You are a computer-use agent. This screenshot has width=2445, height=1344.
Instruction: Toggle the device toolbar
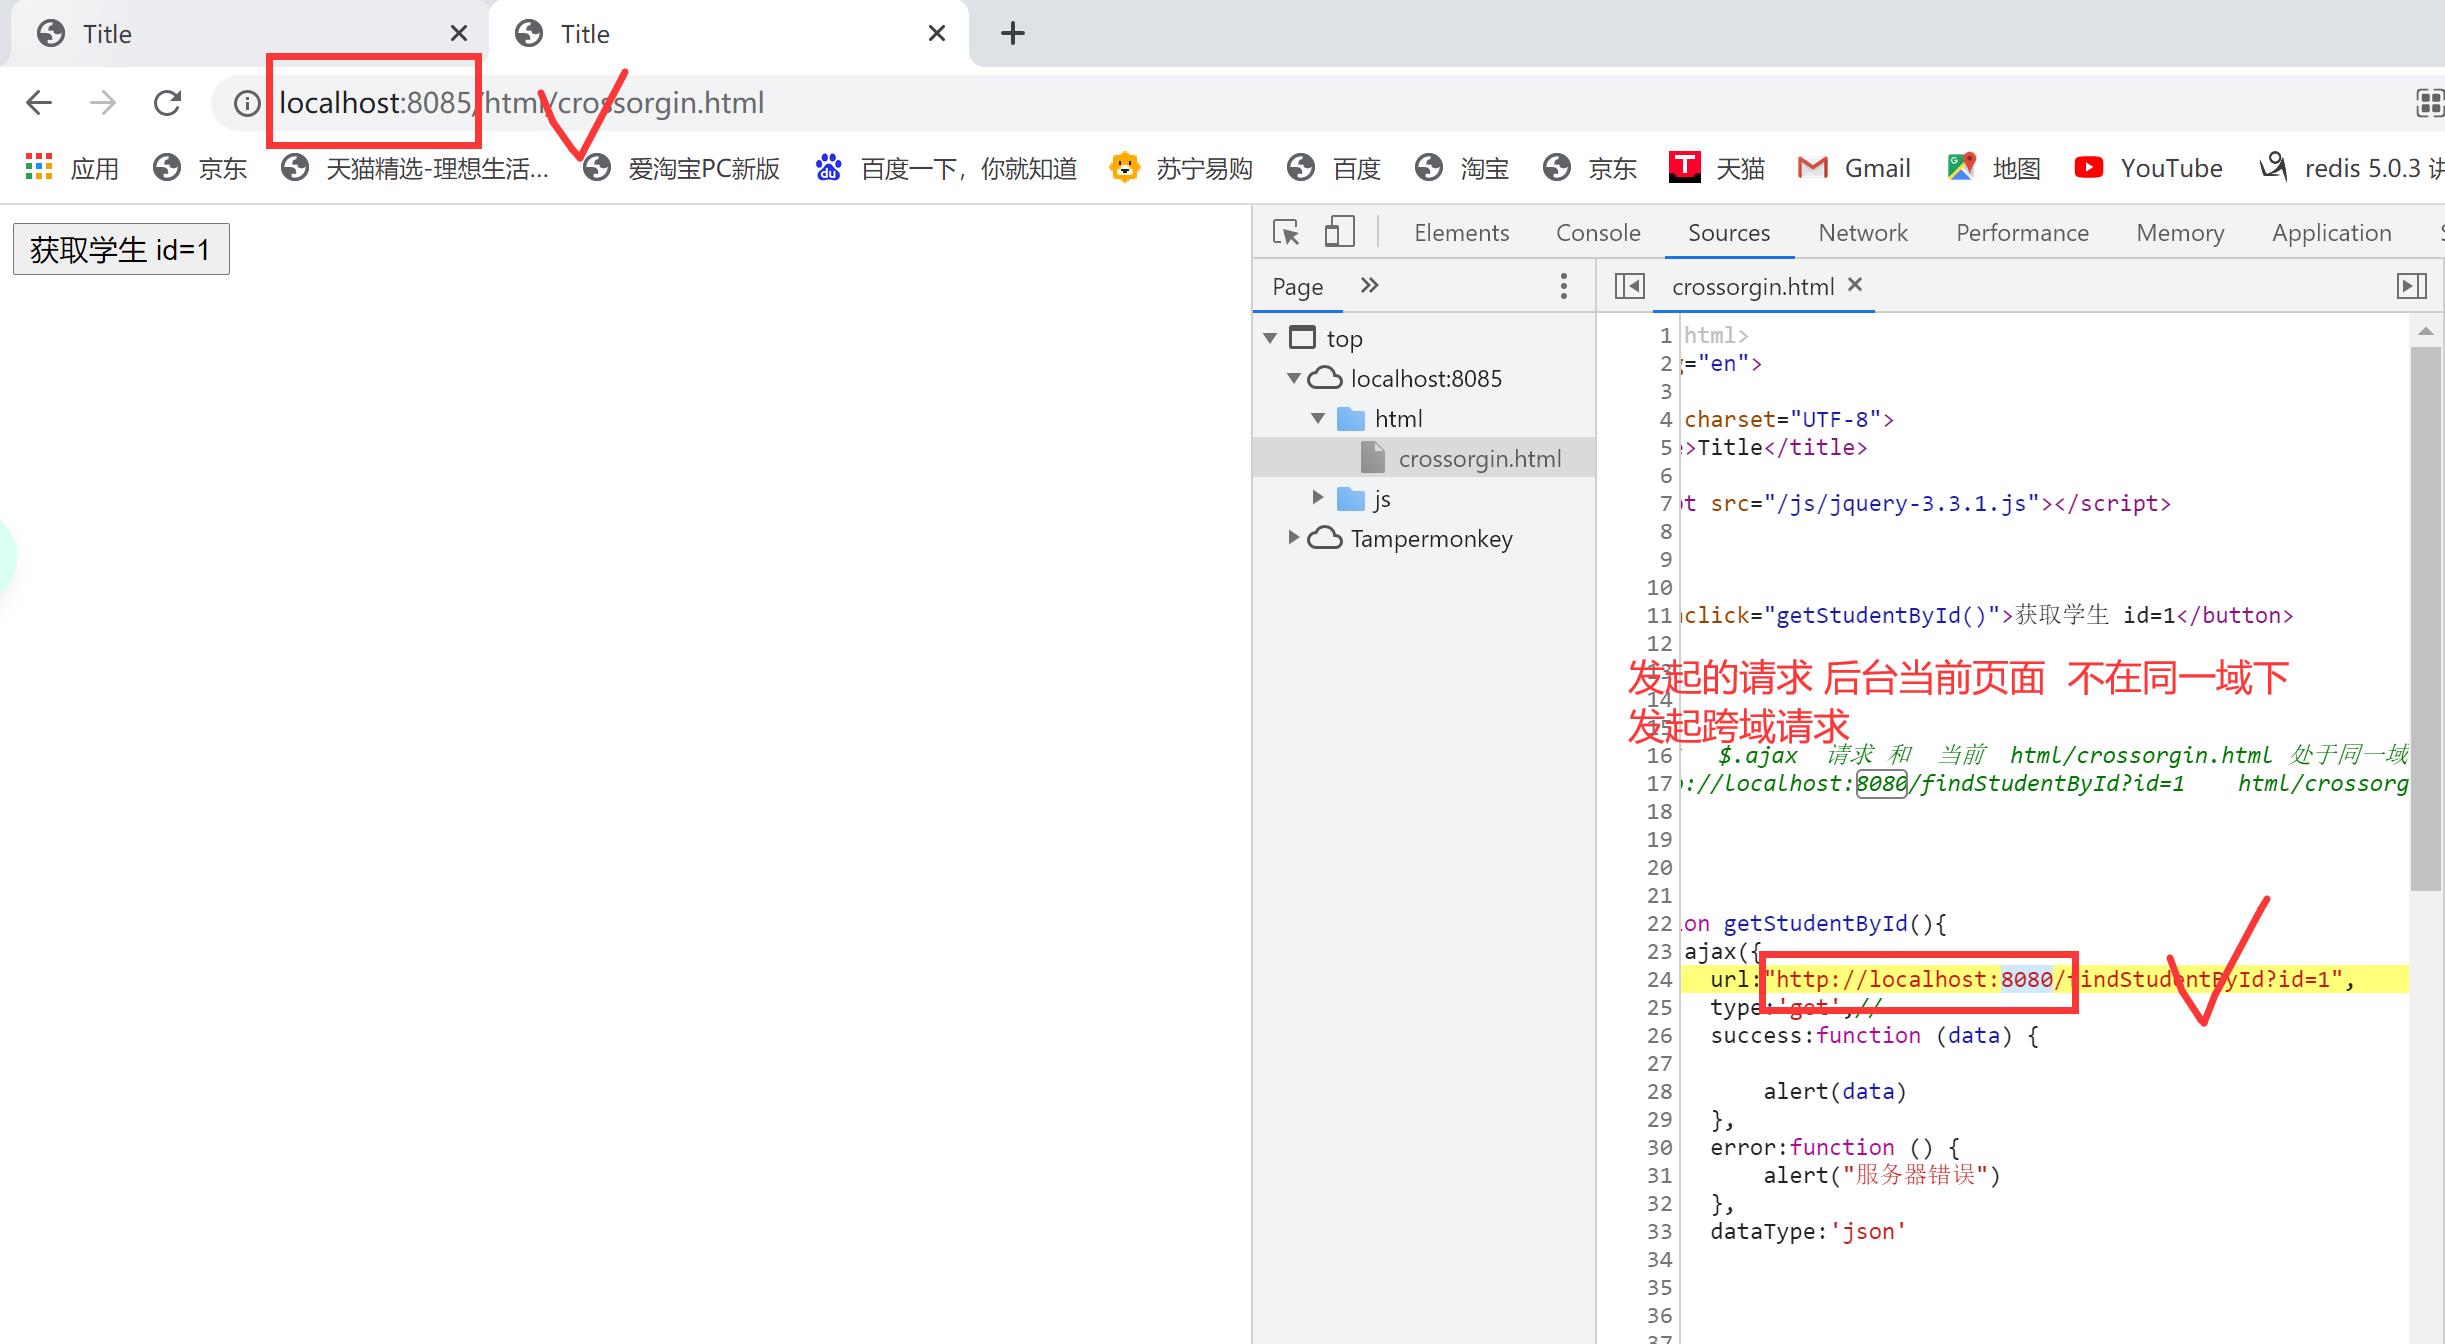pos(1339,232)
